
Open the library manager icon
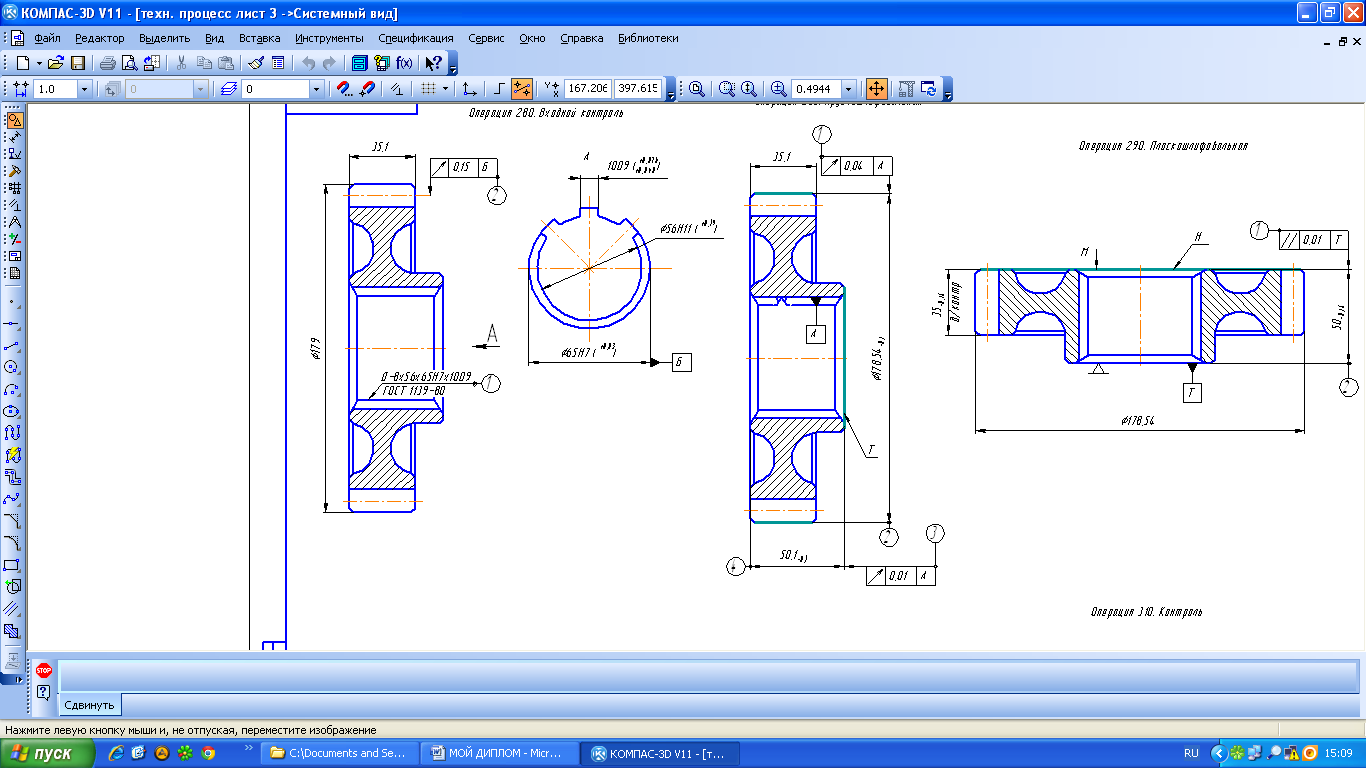359,63
